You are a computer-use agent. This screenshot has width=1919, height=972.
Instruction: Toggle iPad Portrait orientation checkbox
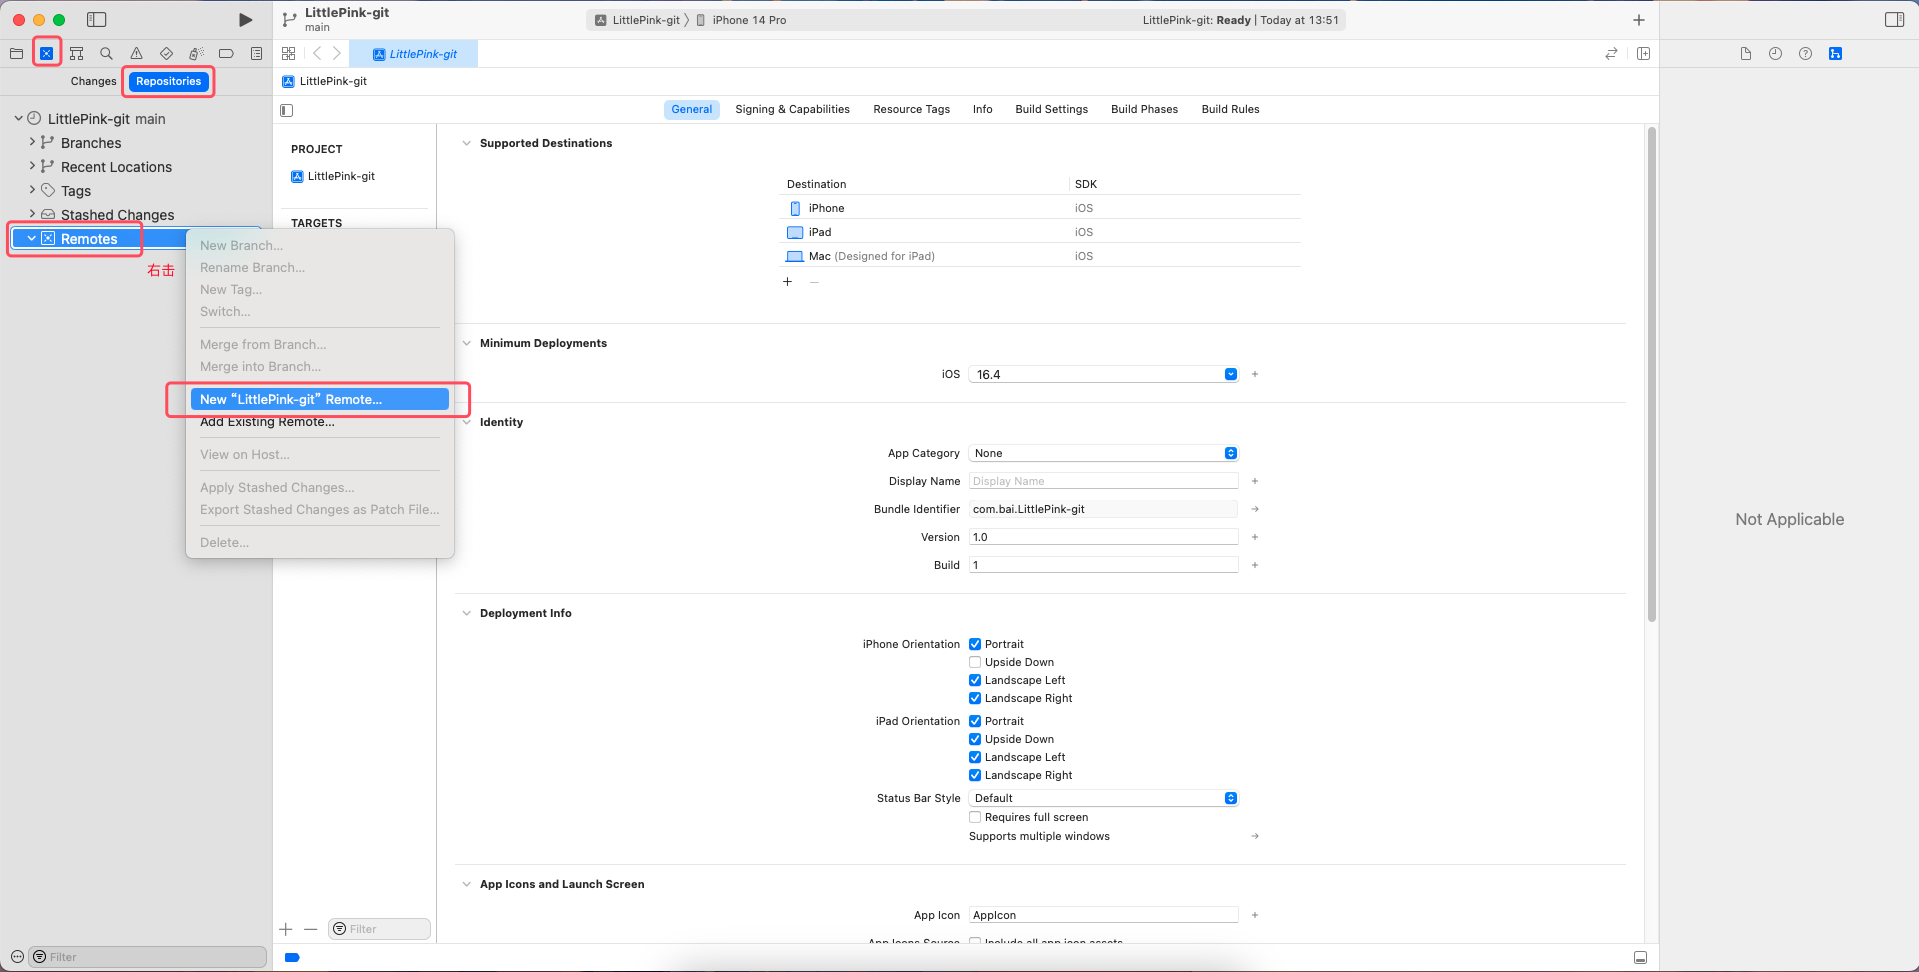click(x=975, y=721)
